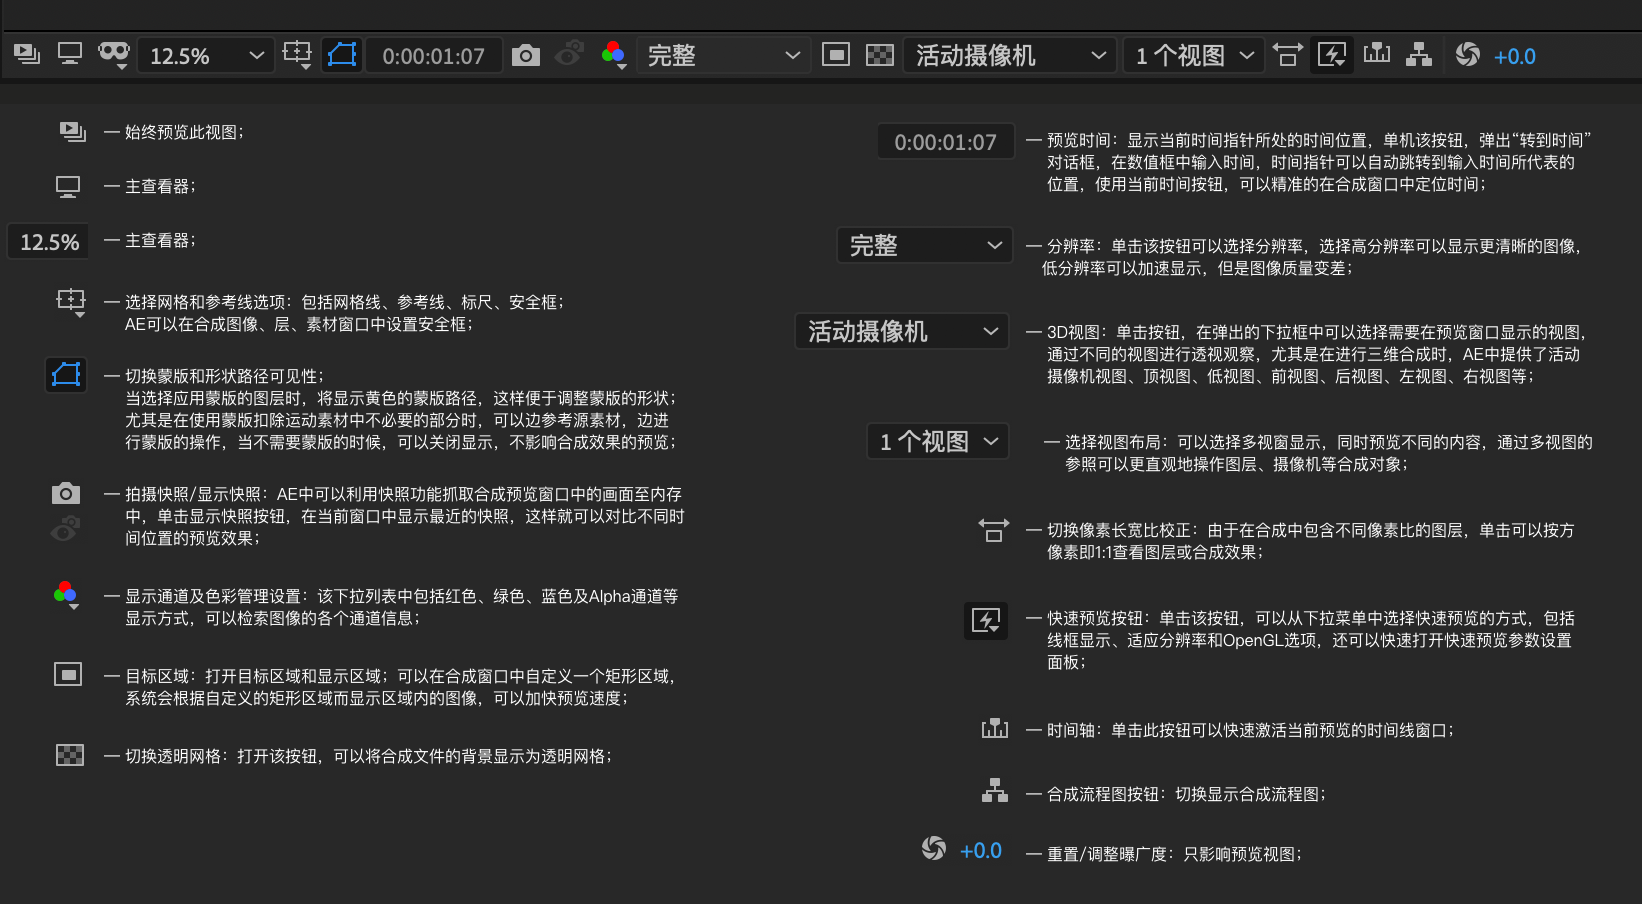The image size is (1642, 904).
Task: Click the timeline activation icon
Action: [1377, 55]
